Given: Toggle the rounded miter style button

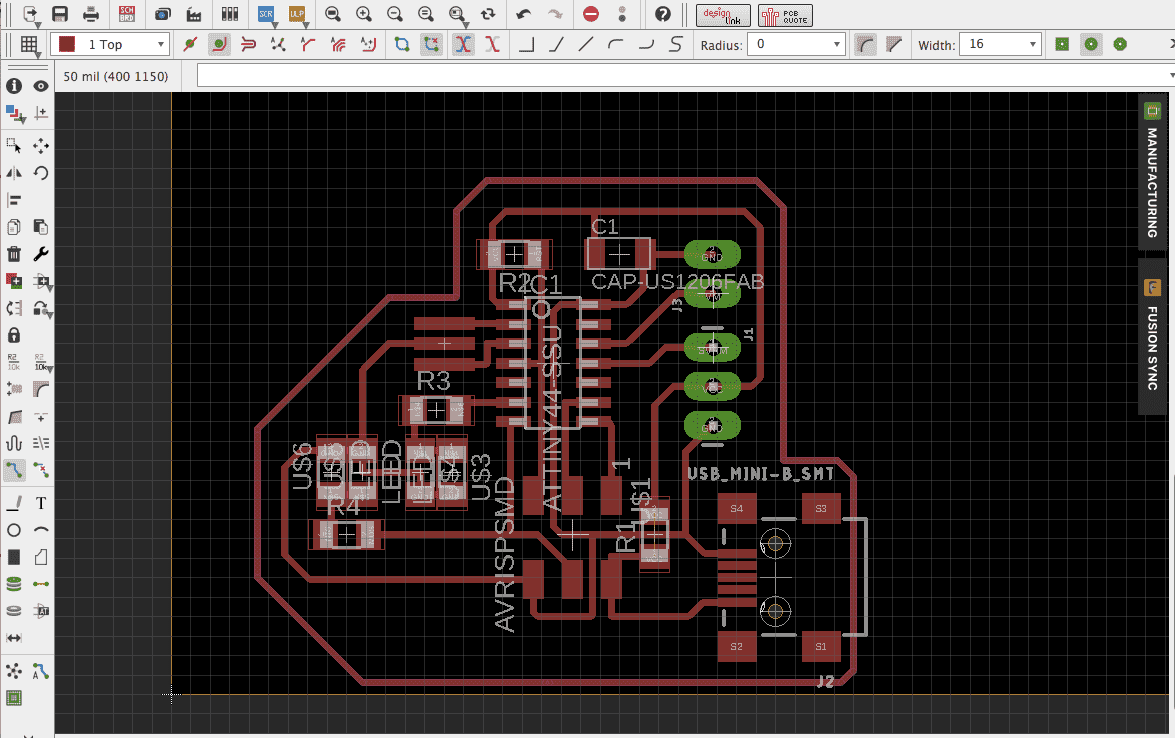Looking at the screenshot, I should [866, 44].
